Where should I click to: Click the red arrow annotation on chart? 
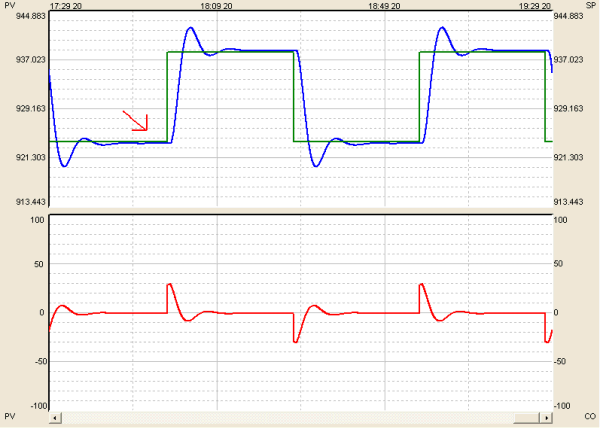136,121
